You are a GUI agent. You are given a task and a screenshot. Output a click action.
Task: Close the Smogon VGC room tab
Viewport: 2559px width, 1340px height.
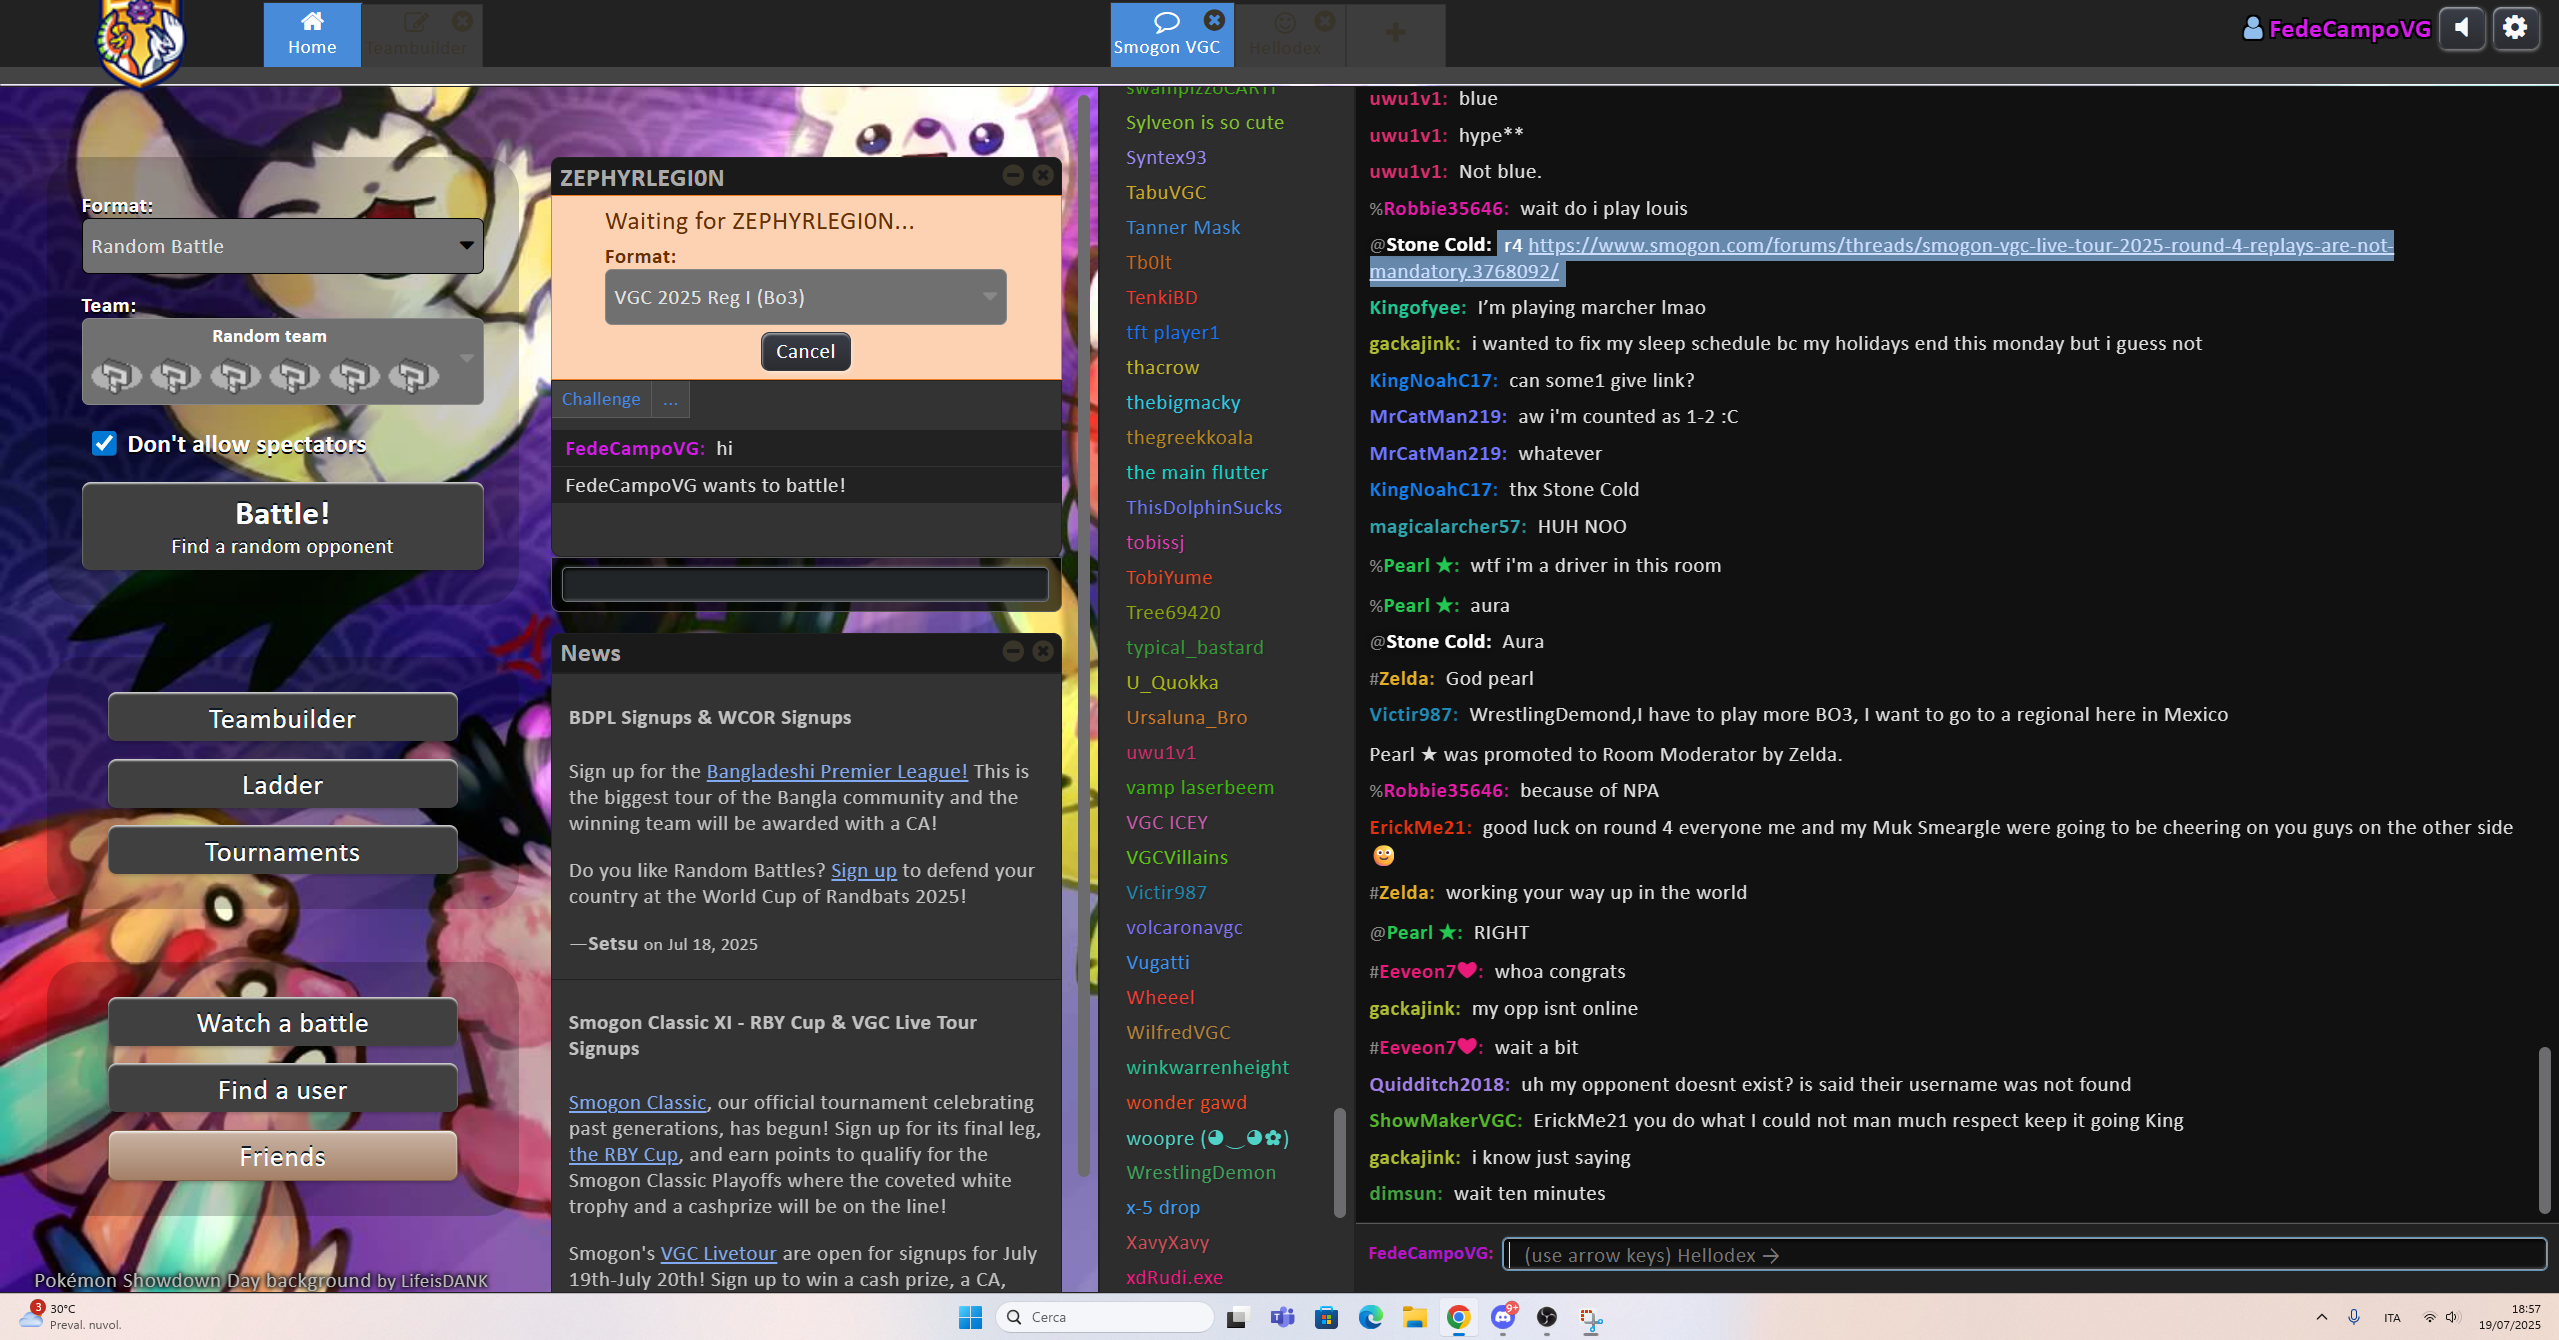click(1214, 20)
